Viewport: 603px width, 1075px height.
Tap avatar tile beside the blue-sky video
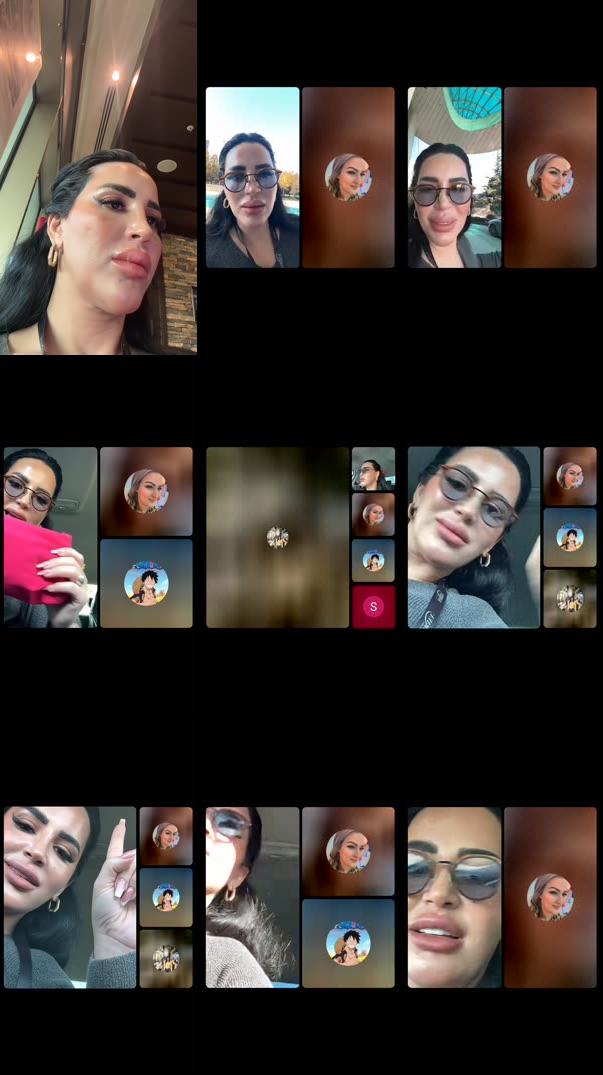coord(348,177)
